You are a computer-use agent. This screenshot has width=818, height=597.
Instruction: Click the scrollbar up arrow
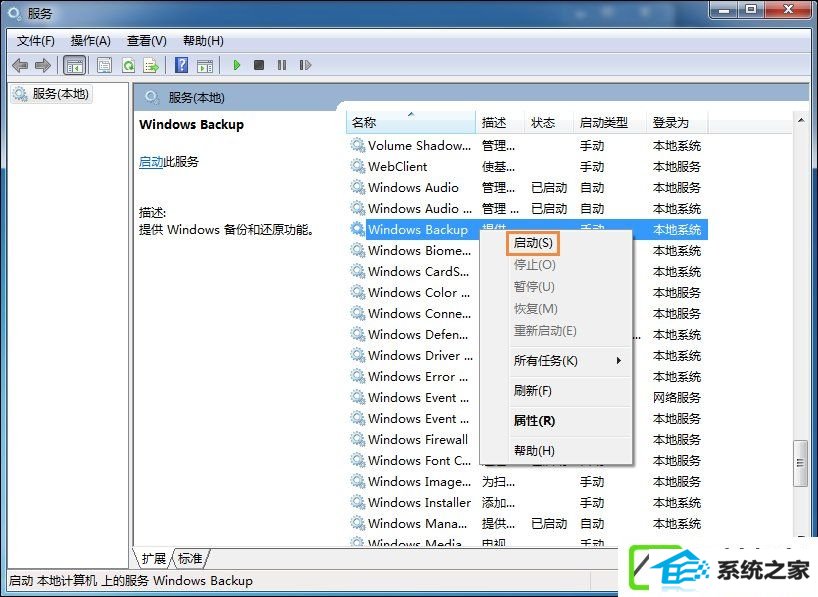801,121
